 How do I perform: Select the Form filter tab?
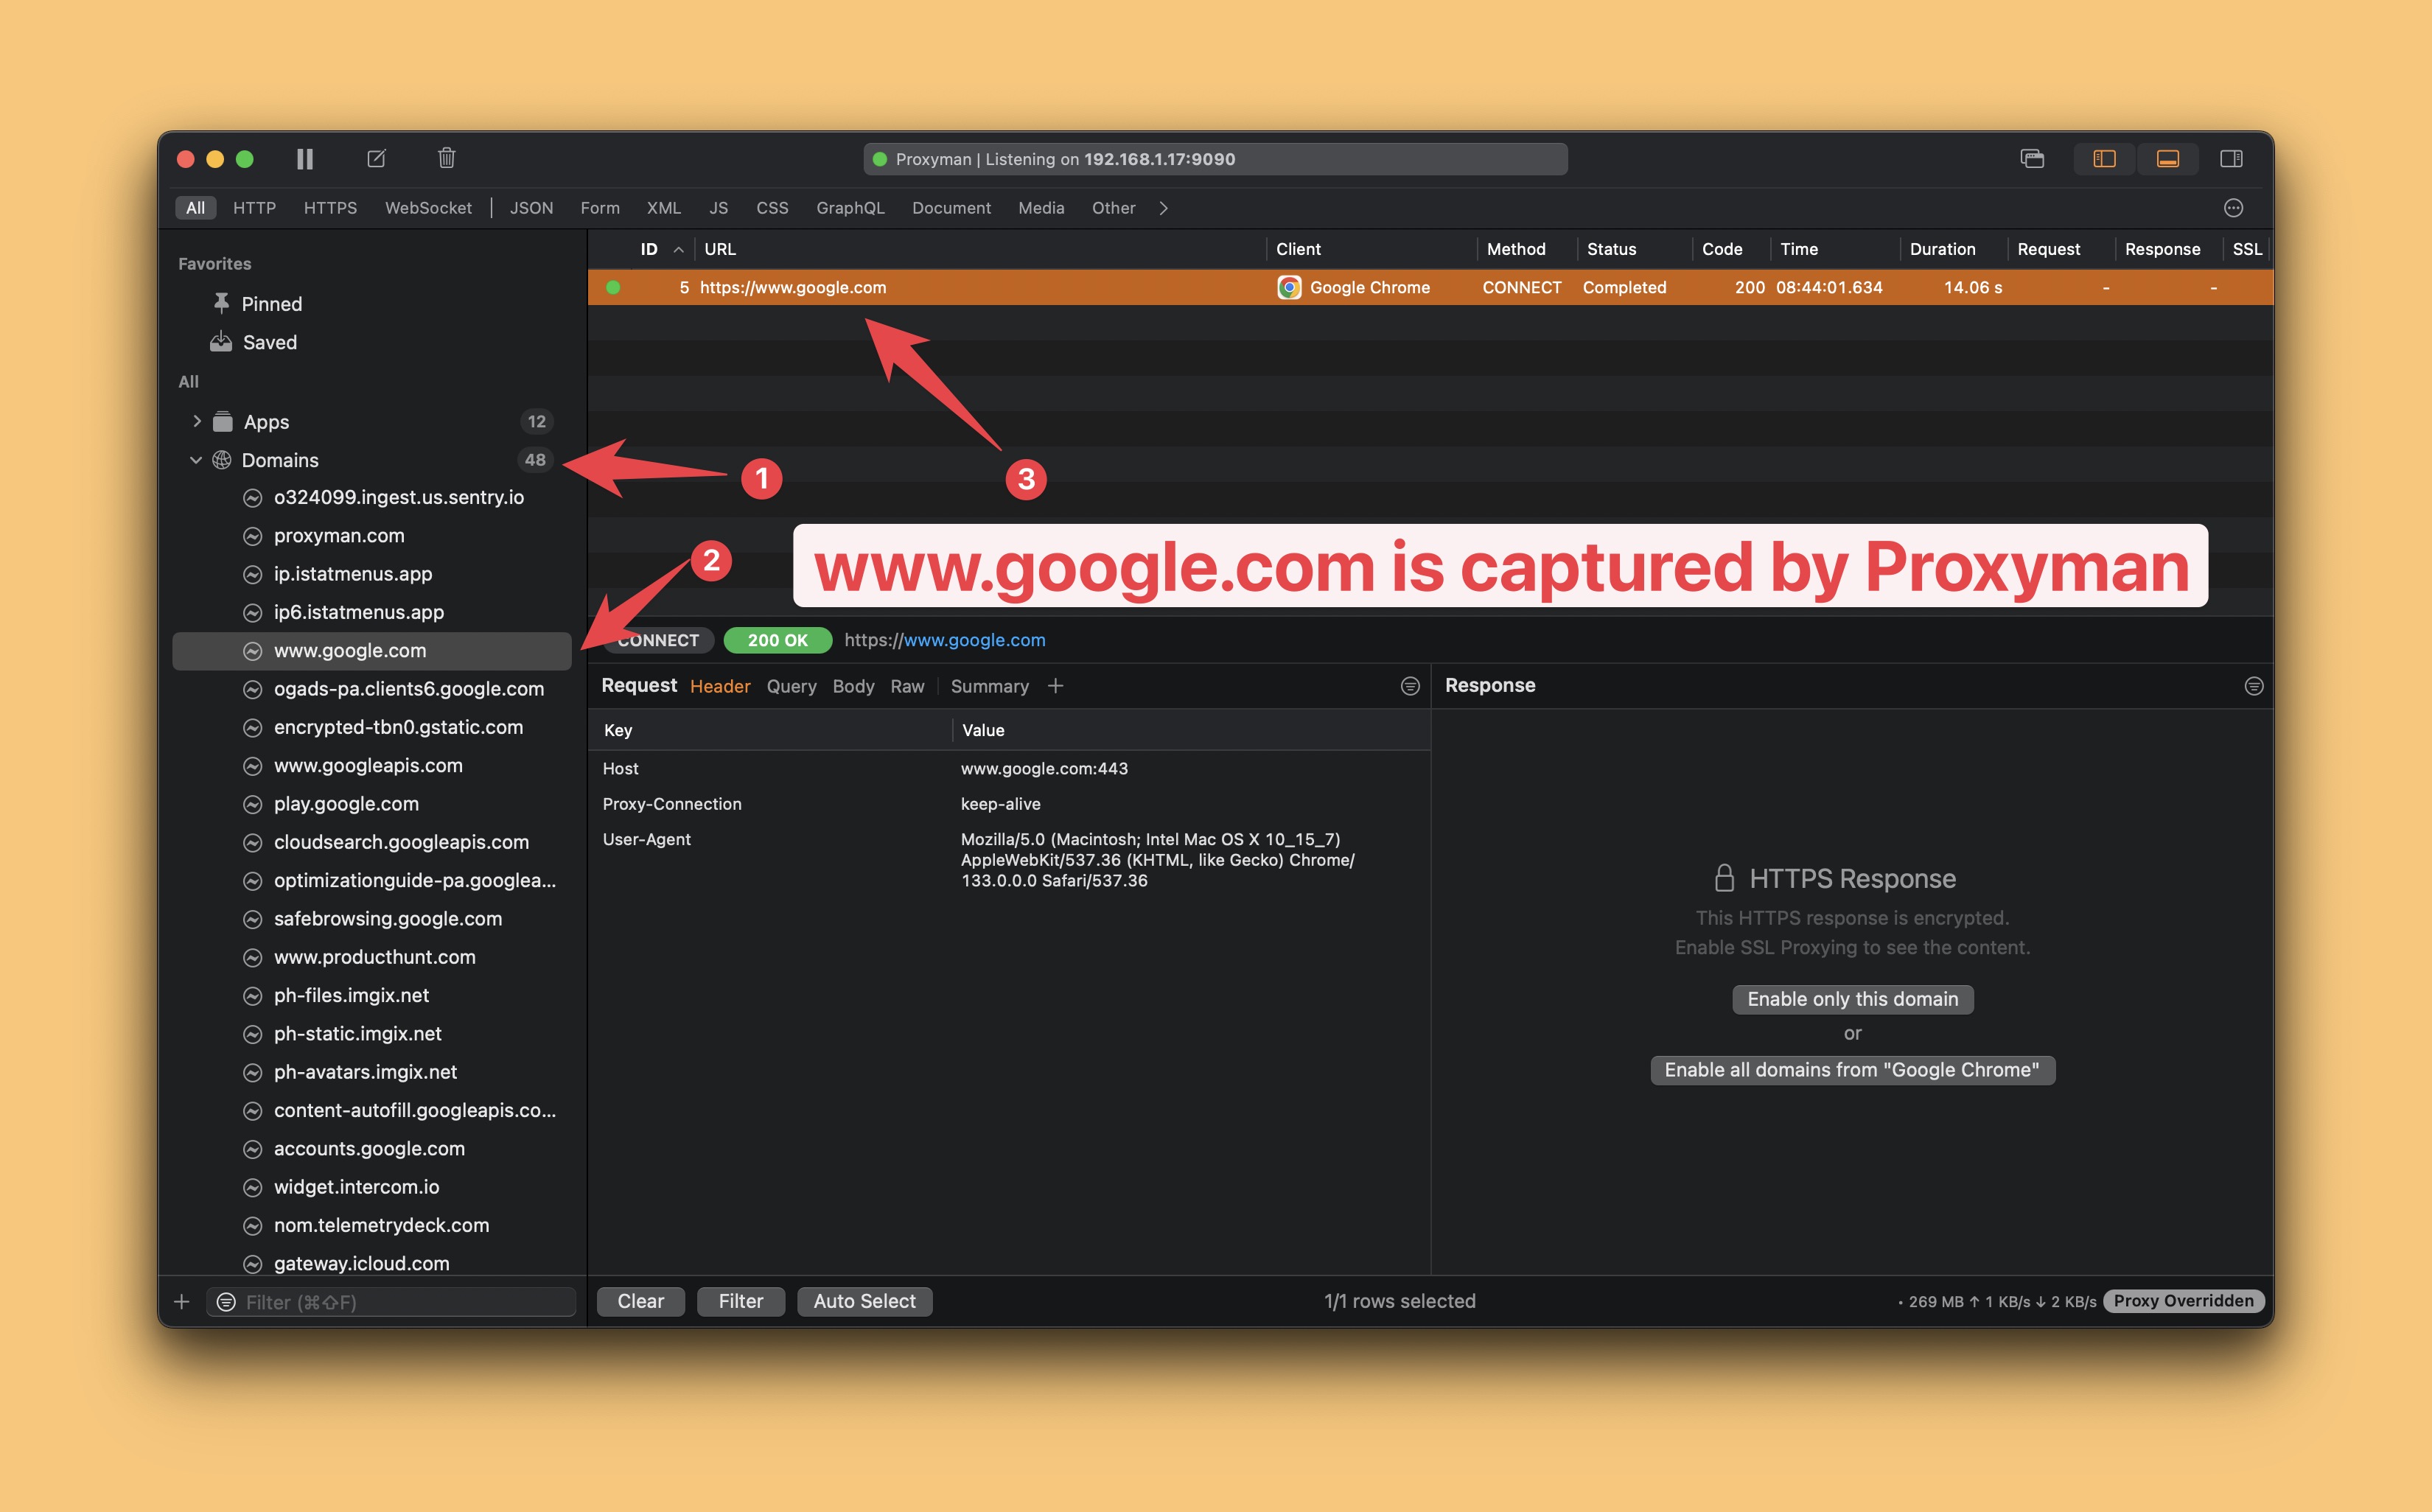tap(600, 208)
